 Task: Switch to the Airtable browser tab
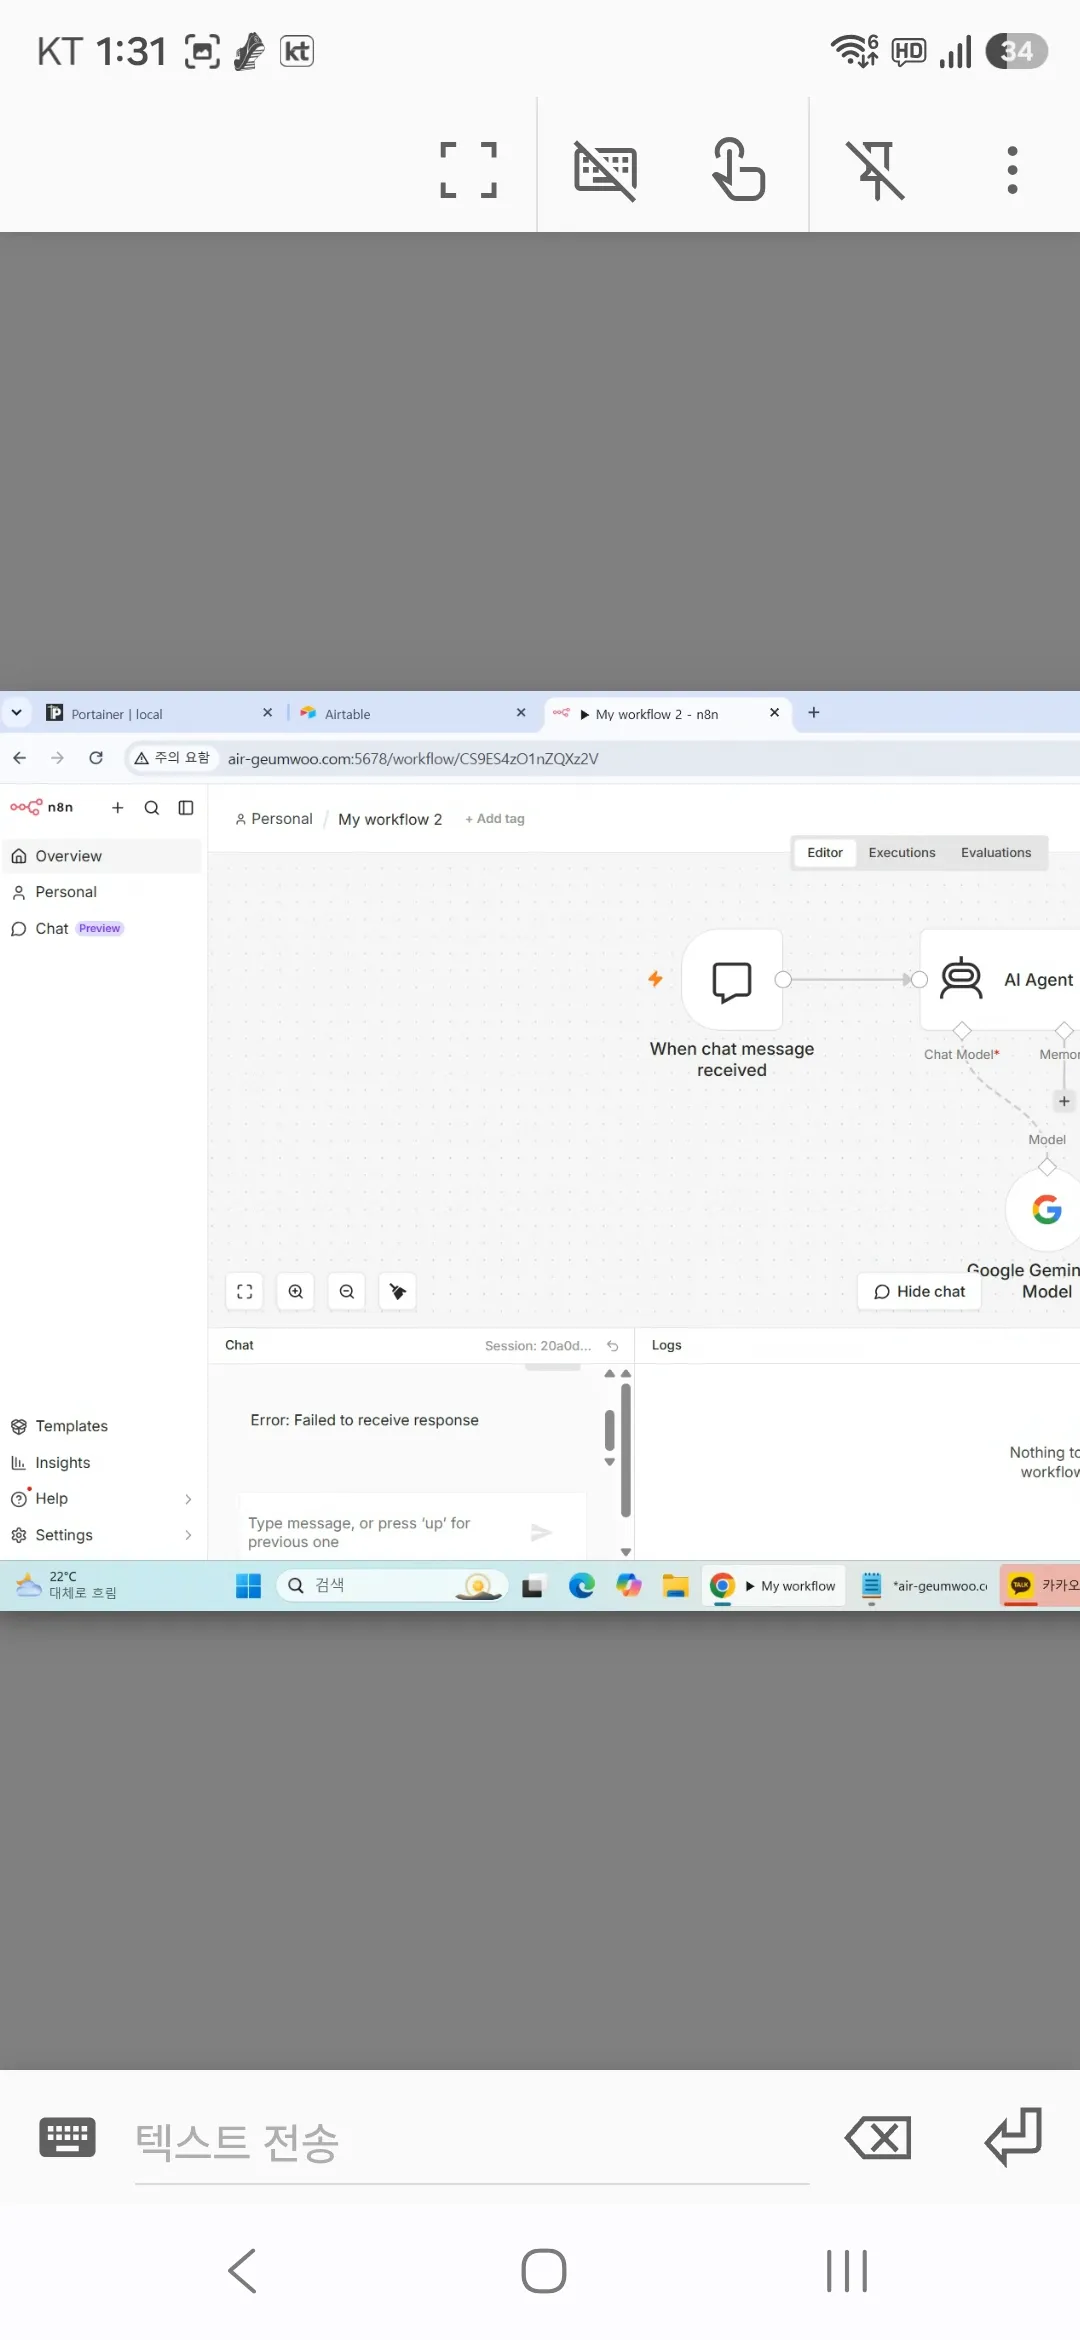click(x=400, y=714)
